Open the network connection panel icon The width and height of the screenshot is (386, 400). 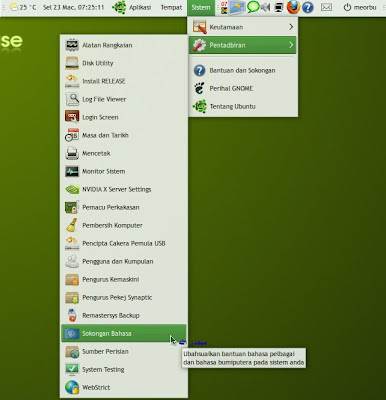coord(279,7)
